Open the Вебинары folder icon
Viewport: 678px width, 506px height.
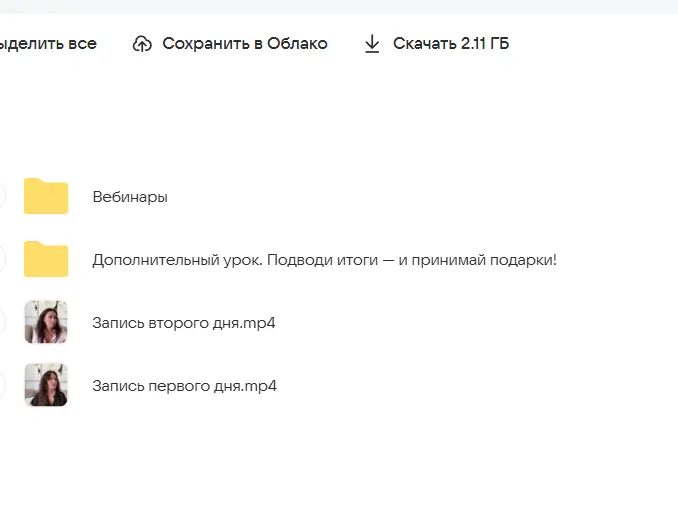point(46,196)
